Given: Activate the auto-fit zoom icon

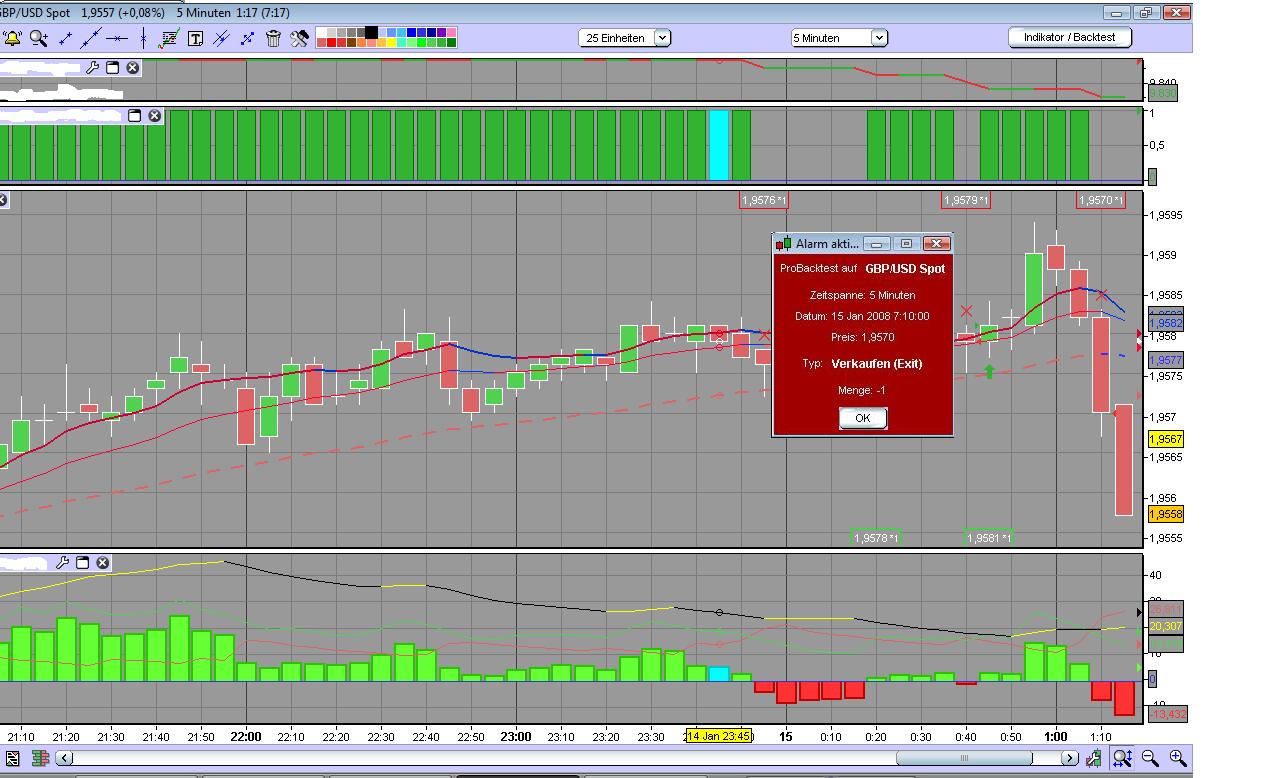Looking at the screenshot, I should coord(1122,759).
